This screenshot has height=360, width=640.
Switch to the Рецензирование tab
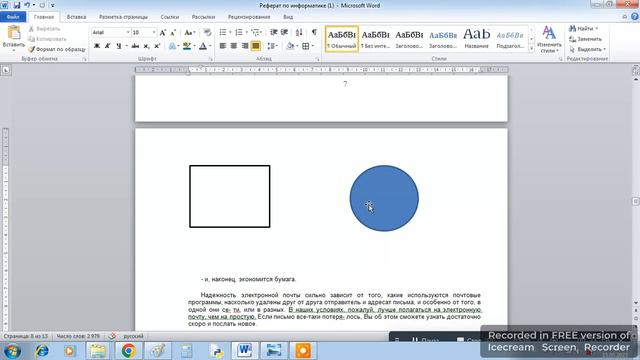point(249,17)
